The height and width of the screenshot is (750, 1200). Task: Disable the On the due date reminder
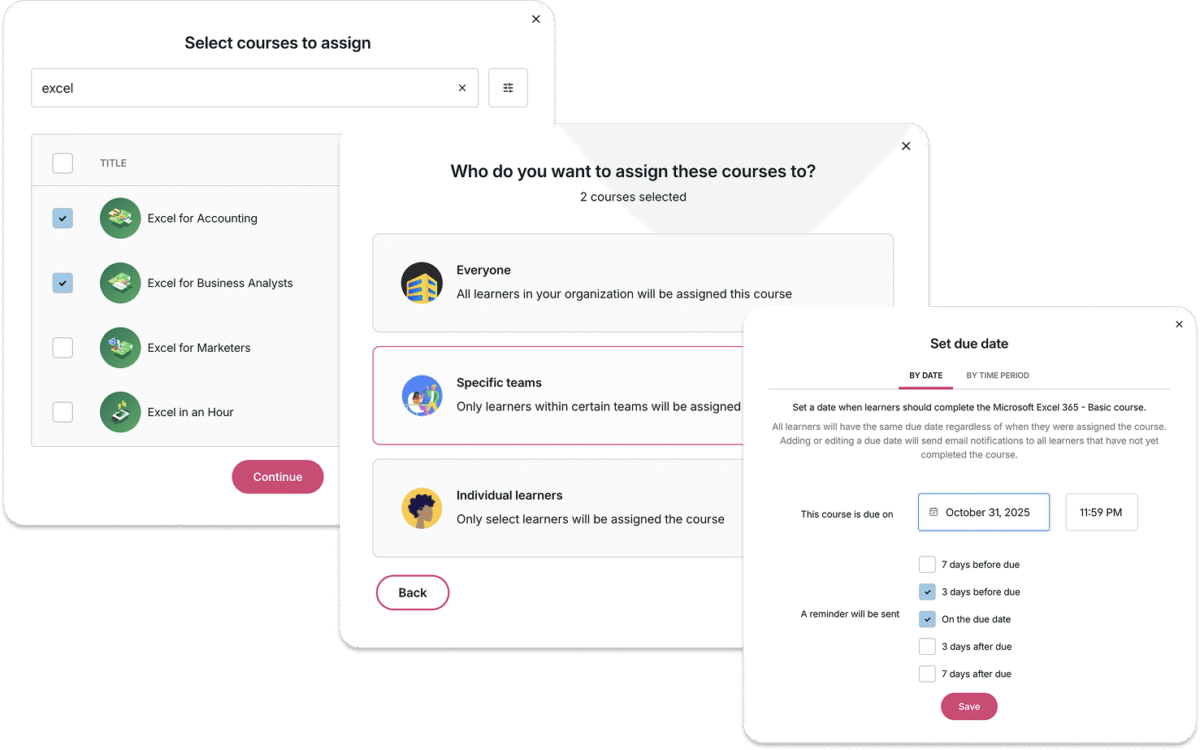(927, 619)
